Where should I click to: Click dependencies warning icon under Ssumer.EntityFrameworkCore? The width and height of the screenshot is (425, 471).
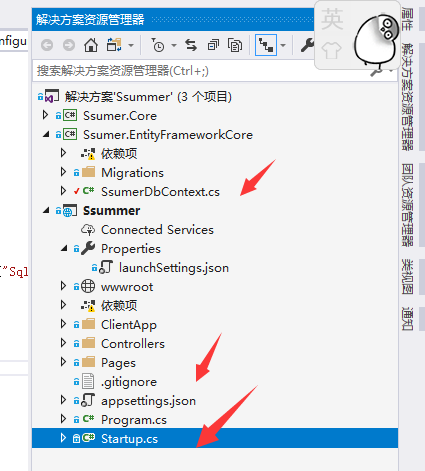(88, 154)
